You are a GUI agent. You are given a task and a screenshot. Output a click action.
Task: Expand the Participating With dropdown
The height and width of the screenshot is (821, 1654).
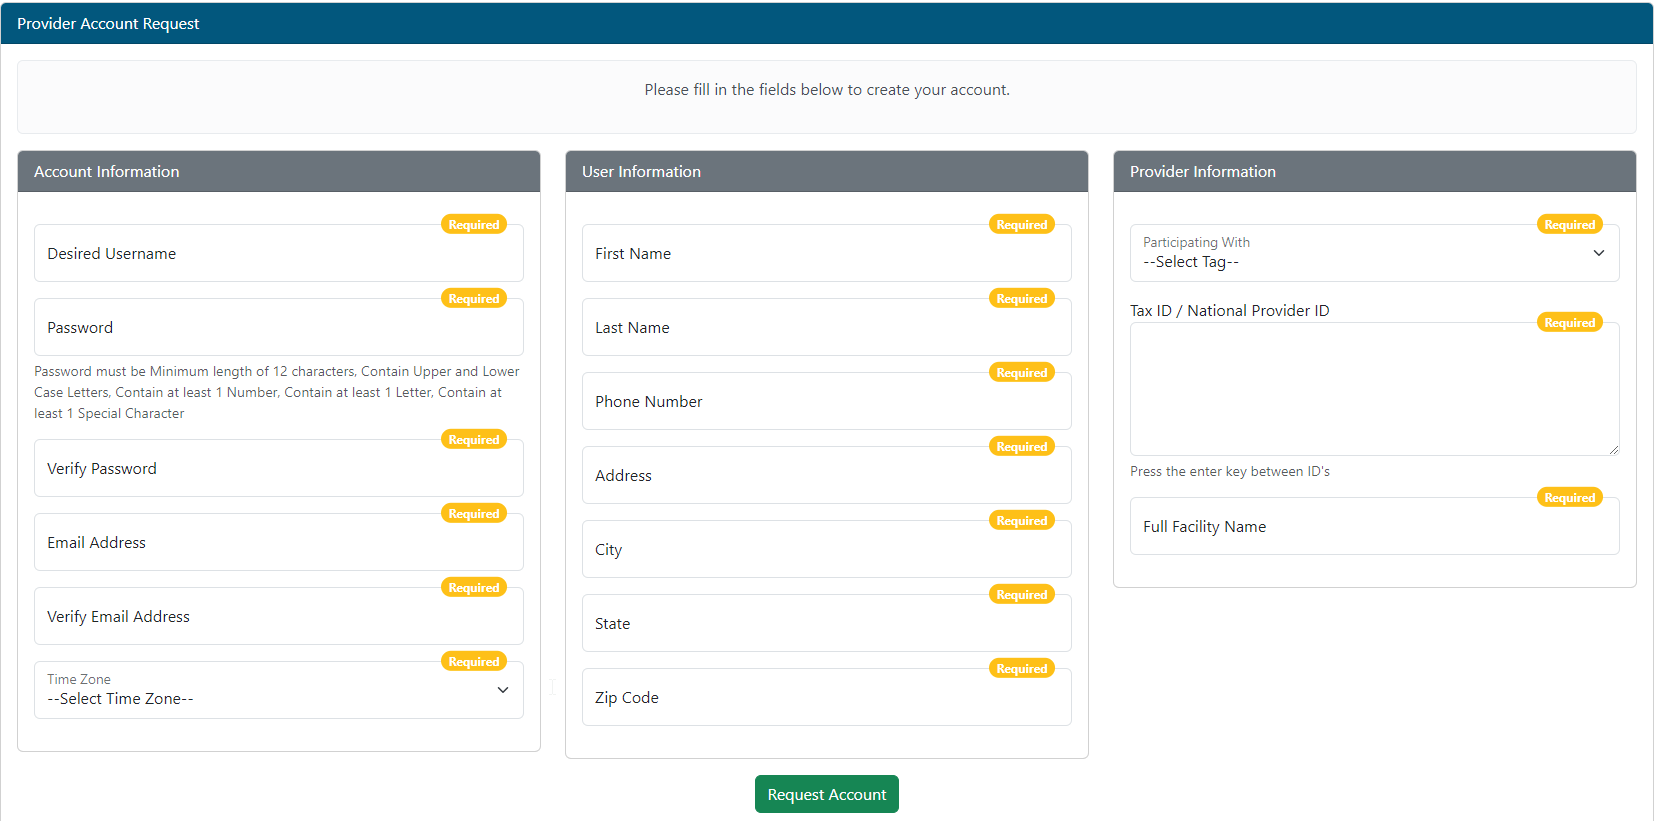coord(1375,253)
